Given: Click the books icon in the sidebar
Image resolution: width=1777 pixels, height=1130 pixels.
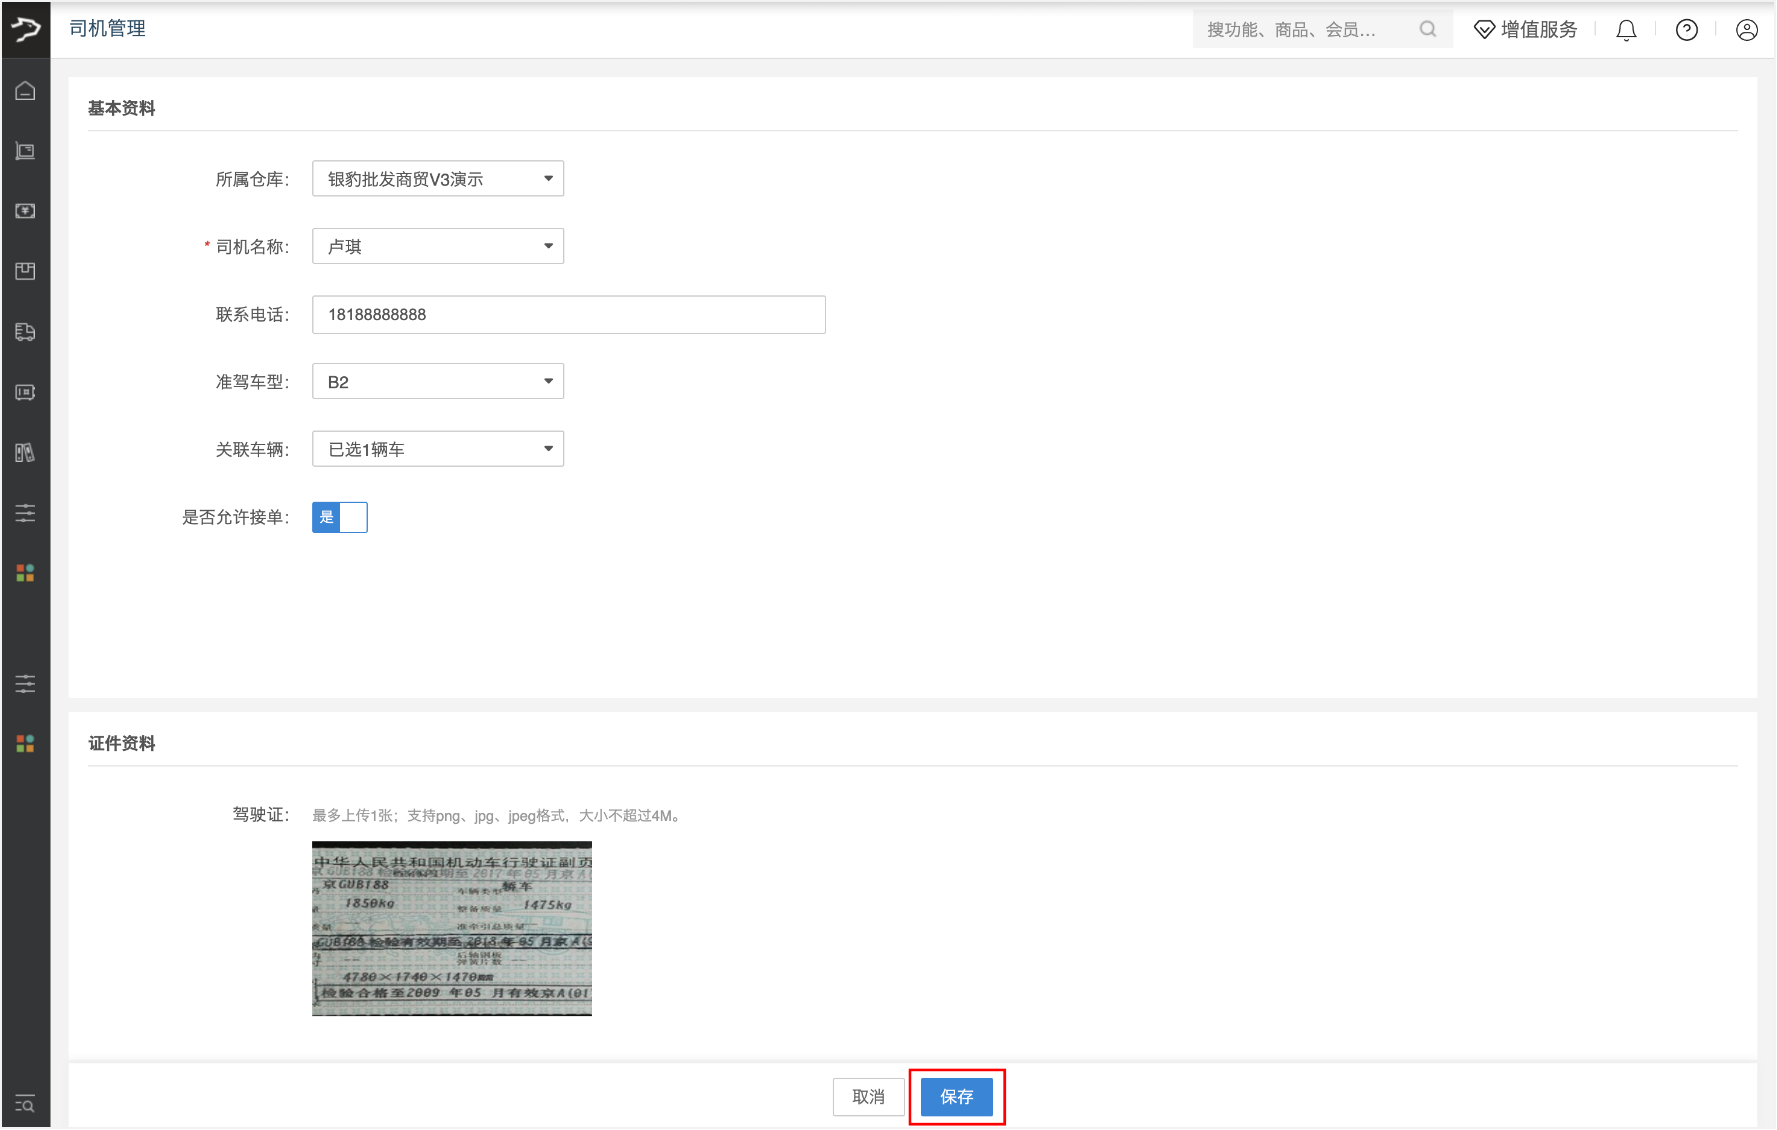Looking at the screenshot, I should [25, 453].
